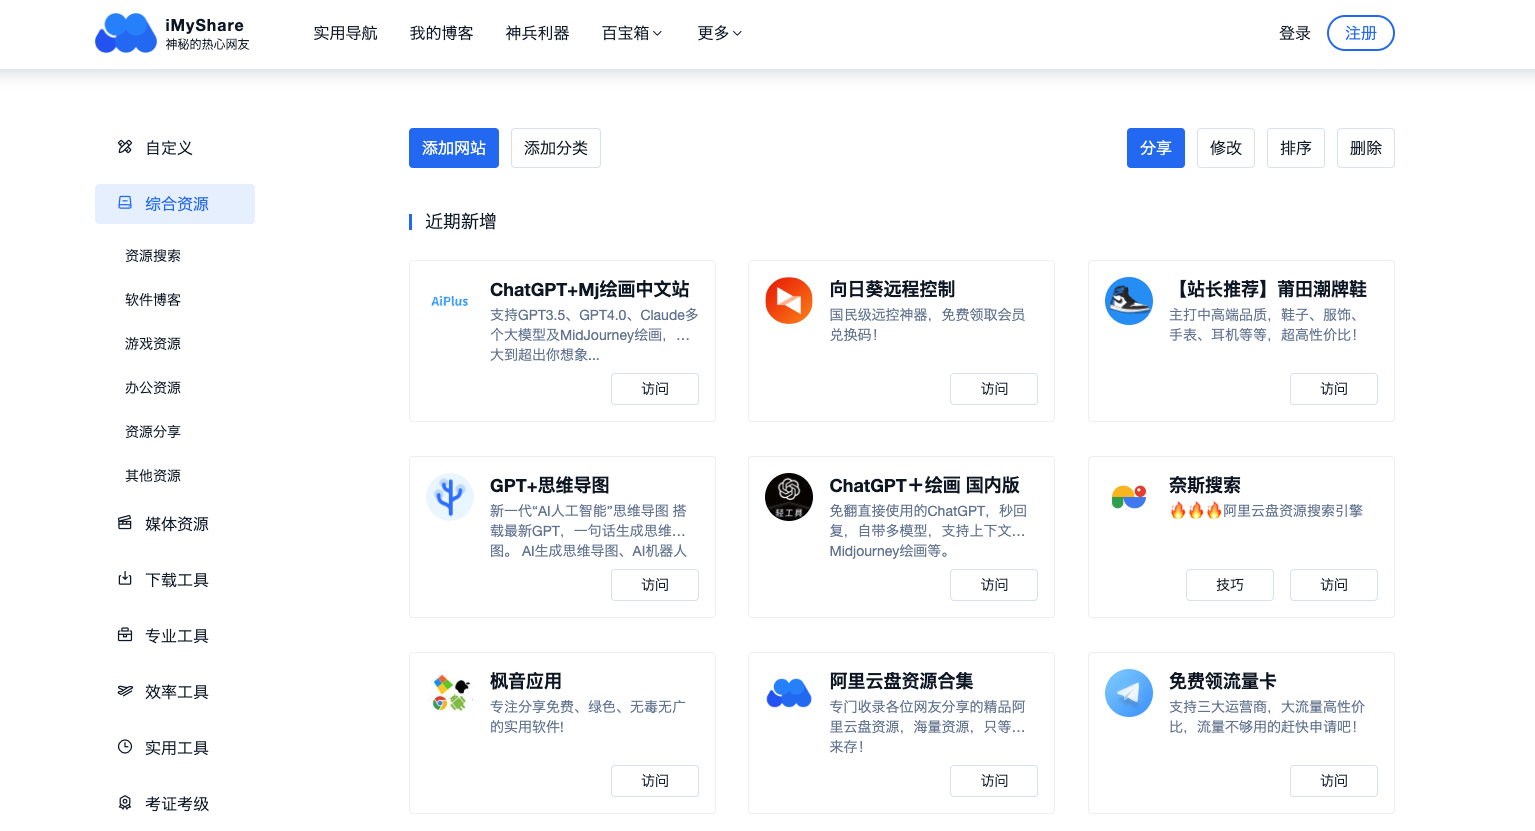Click the 分享 share button
Screen dimensions: 1535x831
(1156, 148)
